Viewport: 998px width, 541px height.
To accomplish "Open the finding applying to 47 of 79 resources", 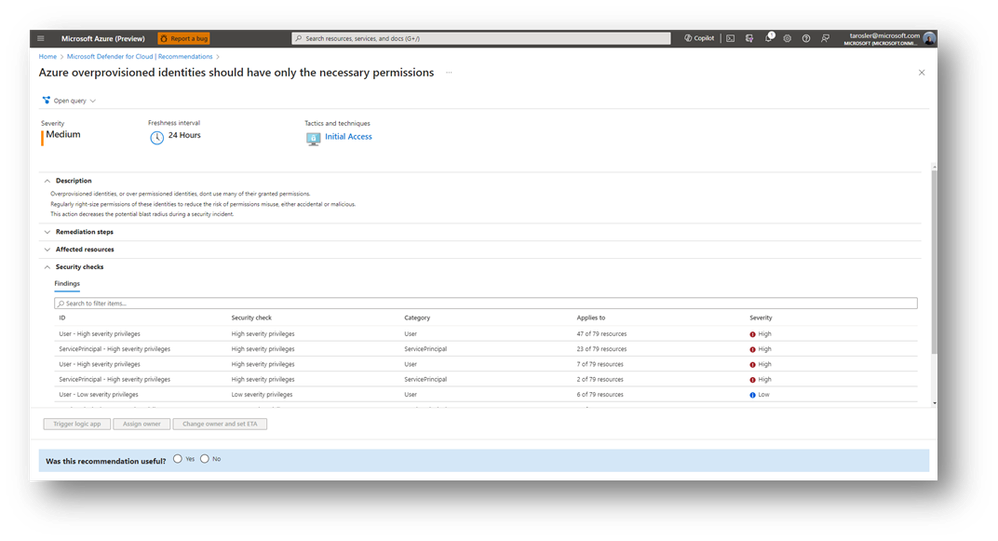I will tap(486, 334).
